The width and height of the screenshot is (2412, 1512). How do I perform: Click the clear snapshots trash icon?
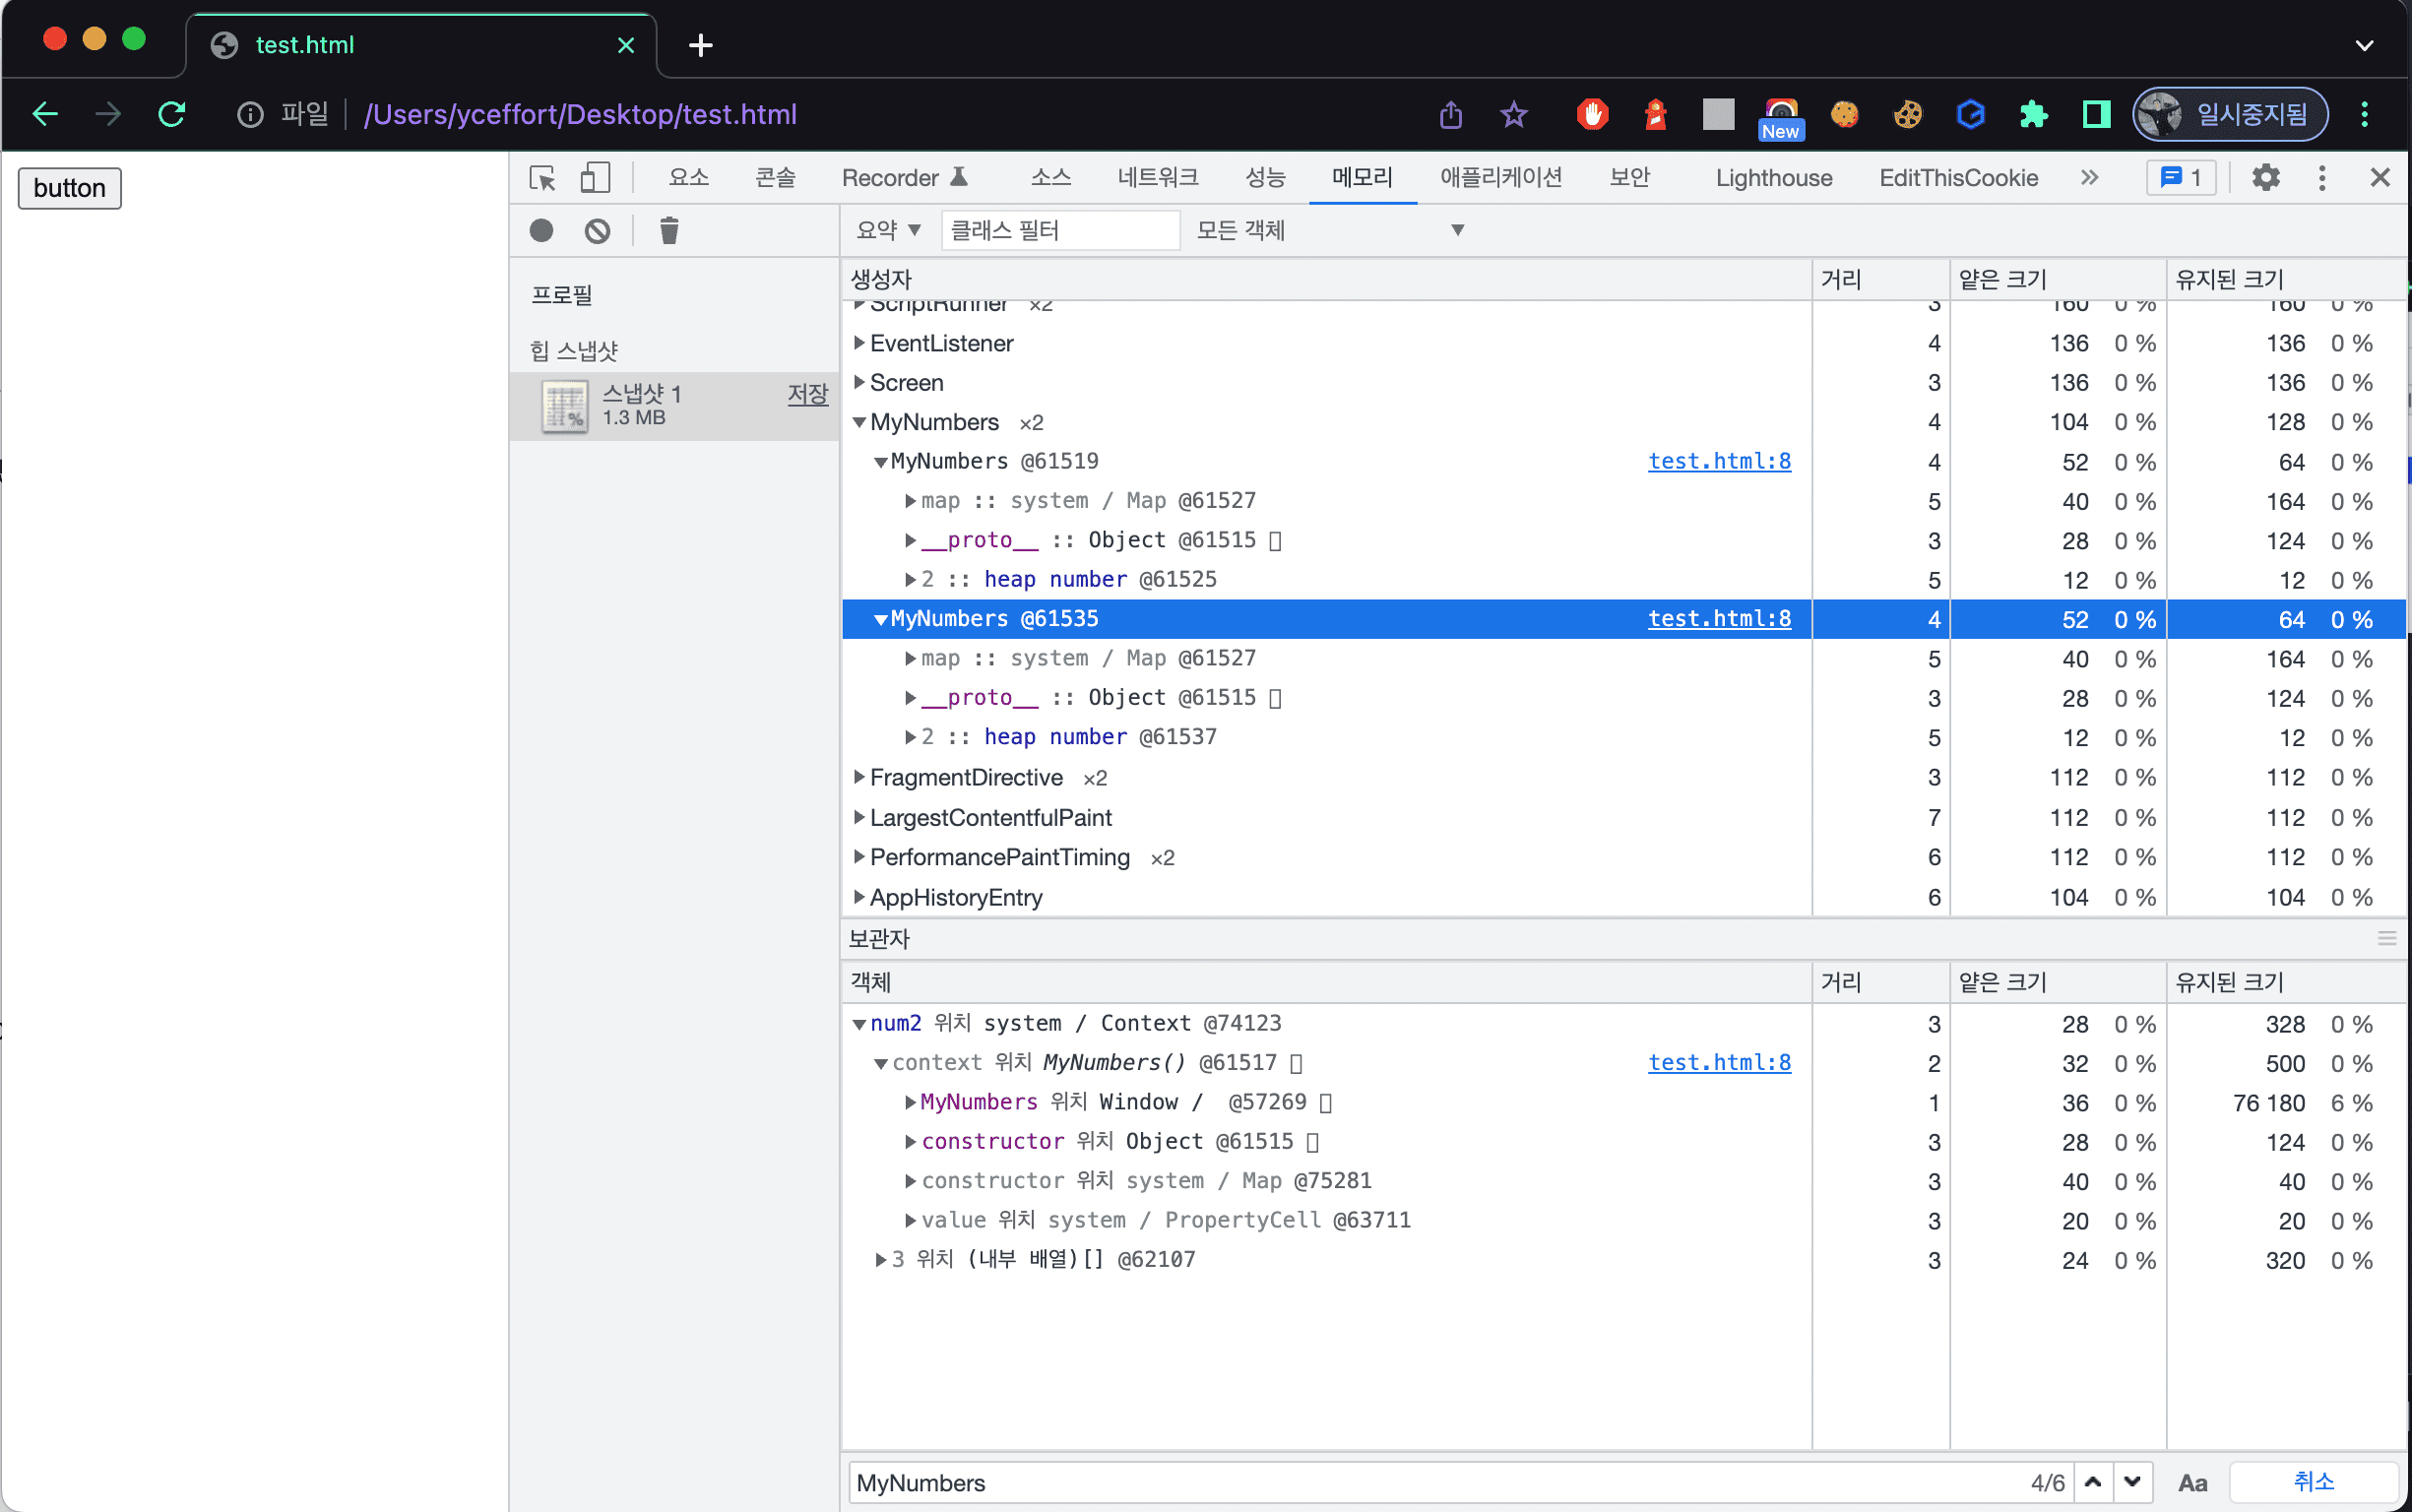(667, 228)
